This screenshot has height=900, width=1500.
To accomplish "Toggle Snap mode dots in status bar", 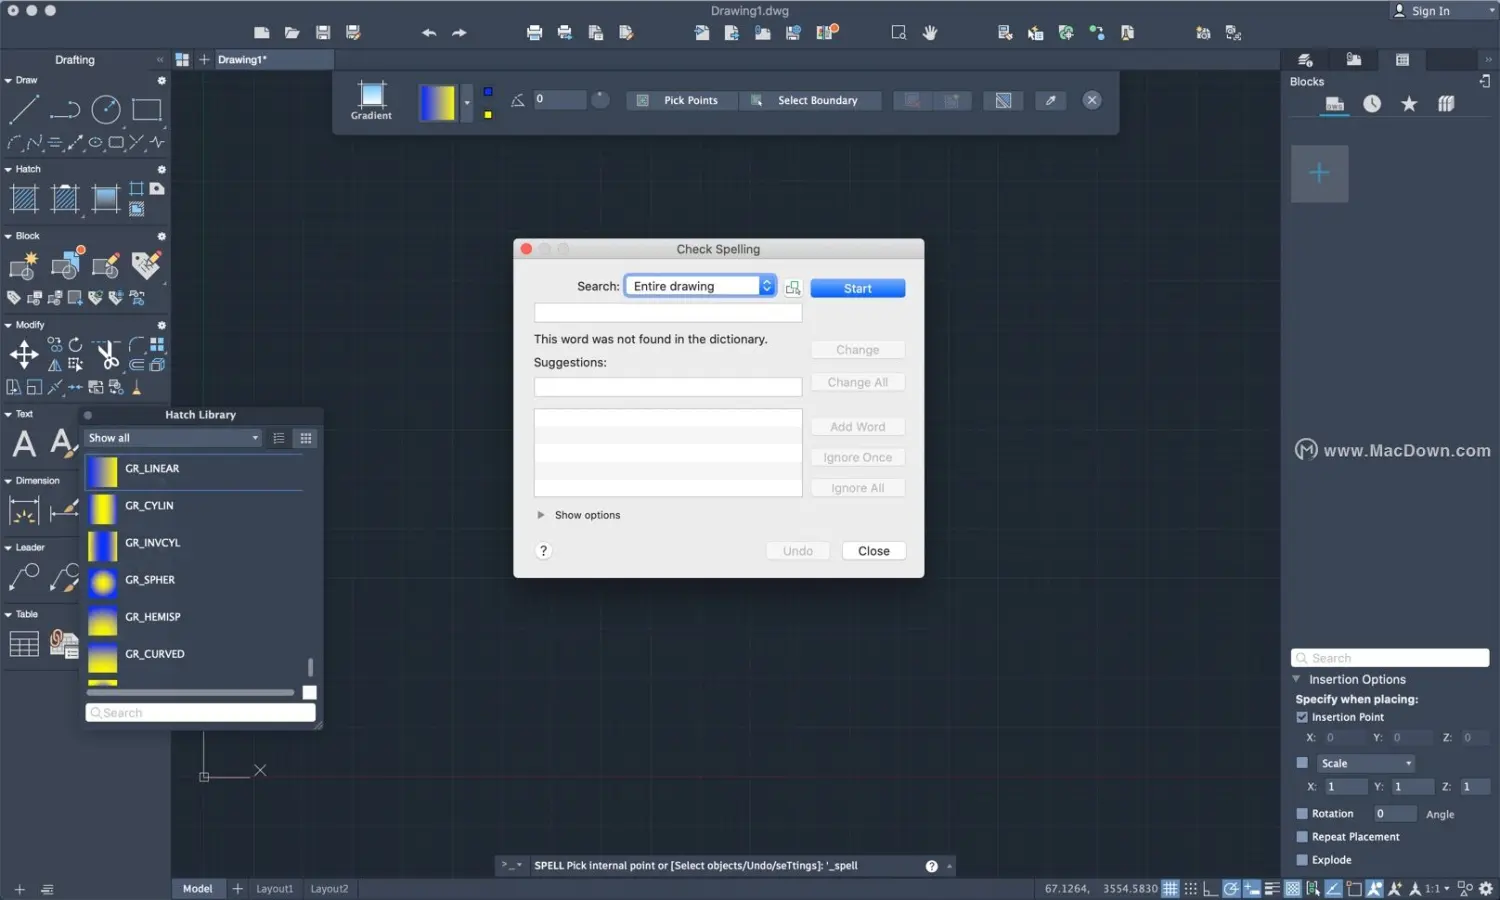I will tap(1190, 888).
